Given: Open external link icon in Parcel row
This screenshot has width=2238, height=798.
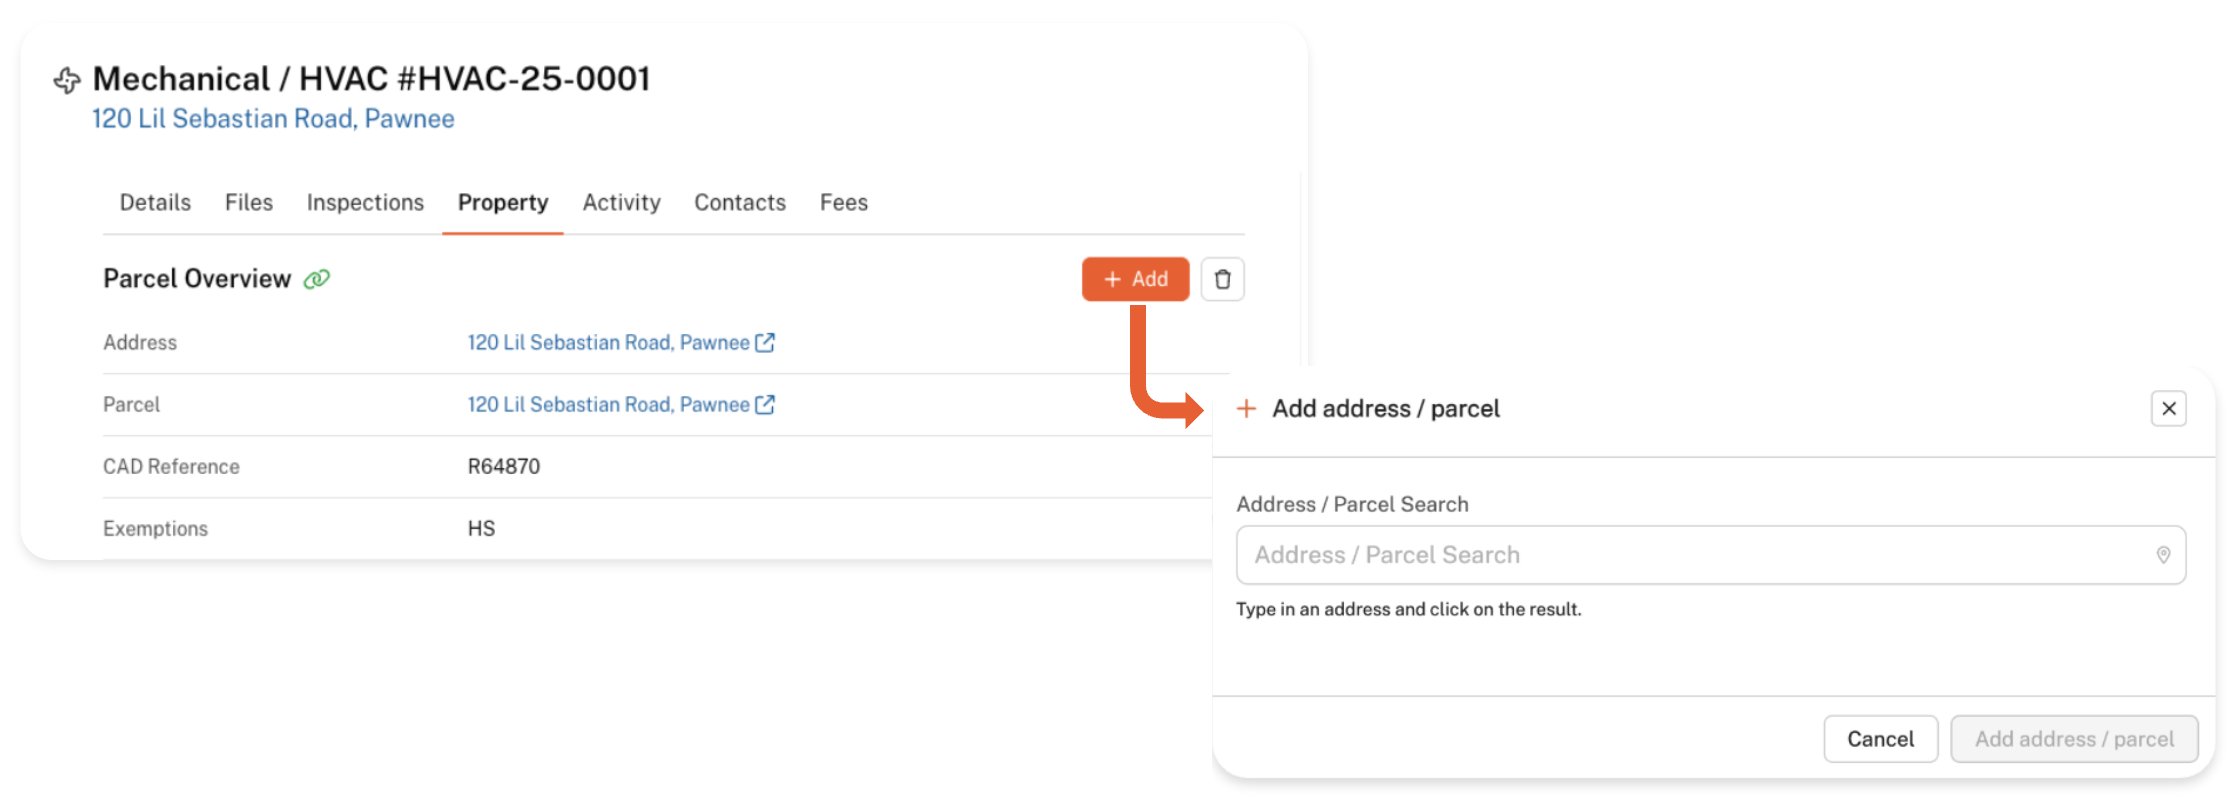Looking at the screenshot, I should (765, 405).
